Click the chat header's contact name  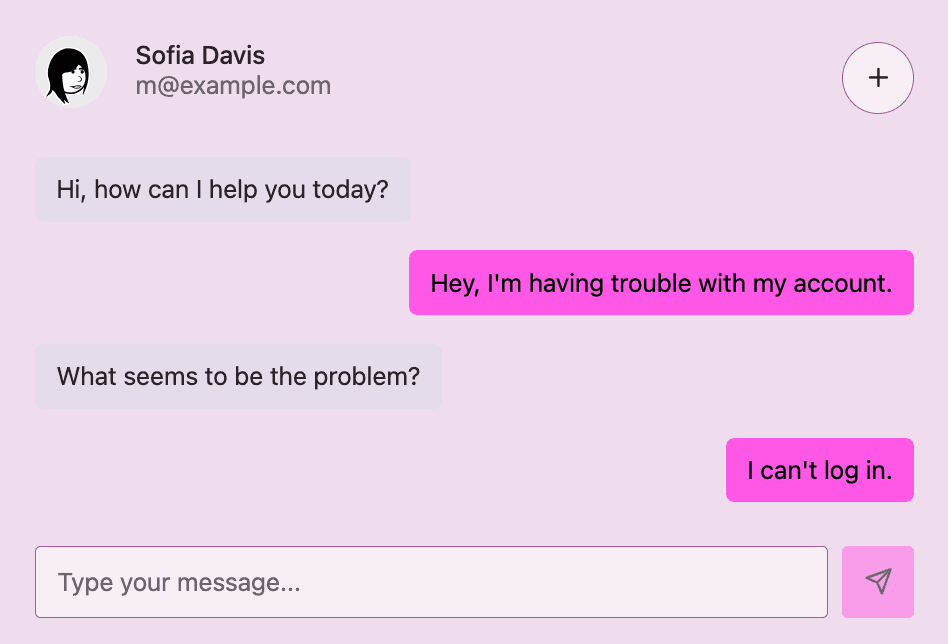click(200, 55)
